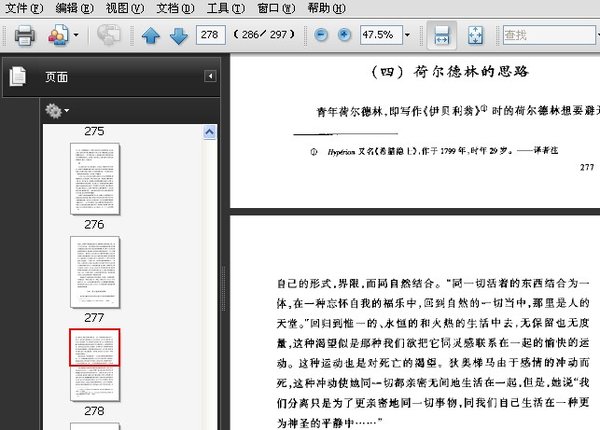This screenshot has width=600, height=430.
Task: Open the 文件 (File) menu
Action: [24, 8]
